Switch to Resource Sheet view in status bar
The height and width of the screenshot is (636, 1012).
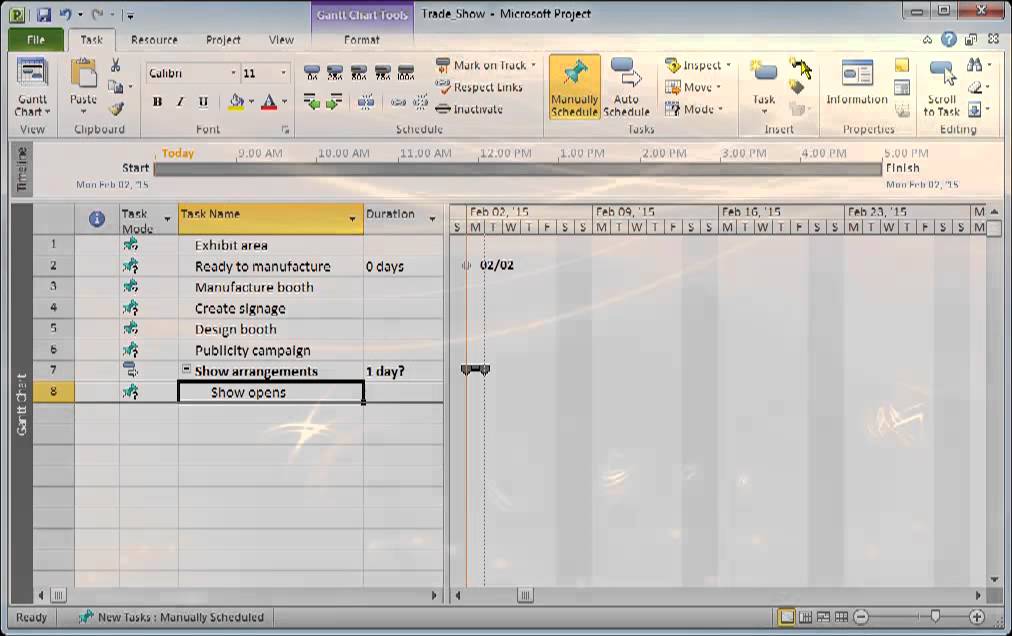click(841, 617)
